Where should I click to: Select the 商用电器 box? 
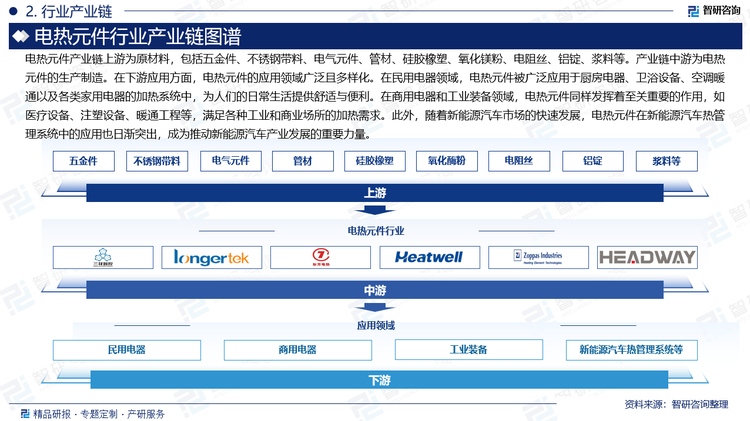coord(298,350)
